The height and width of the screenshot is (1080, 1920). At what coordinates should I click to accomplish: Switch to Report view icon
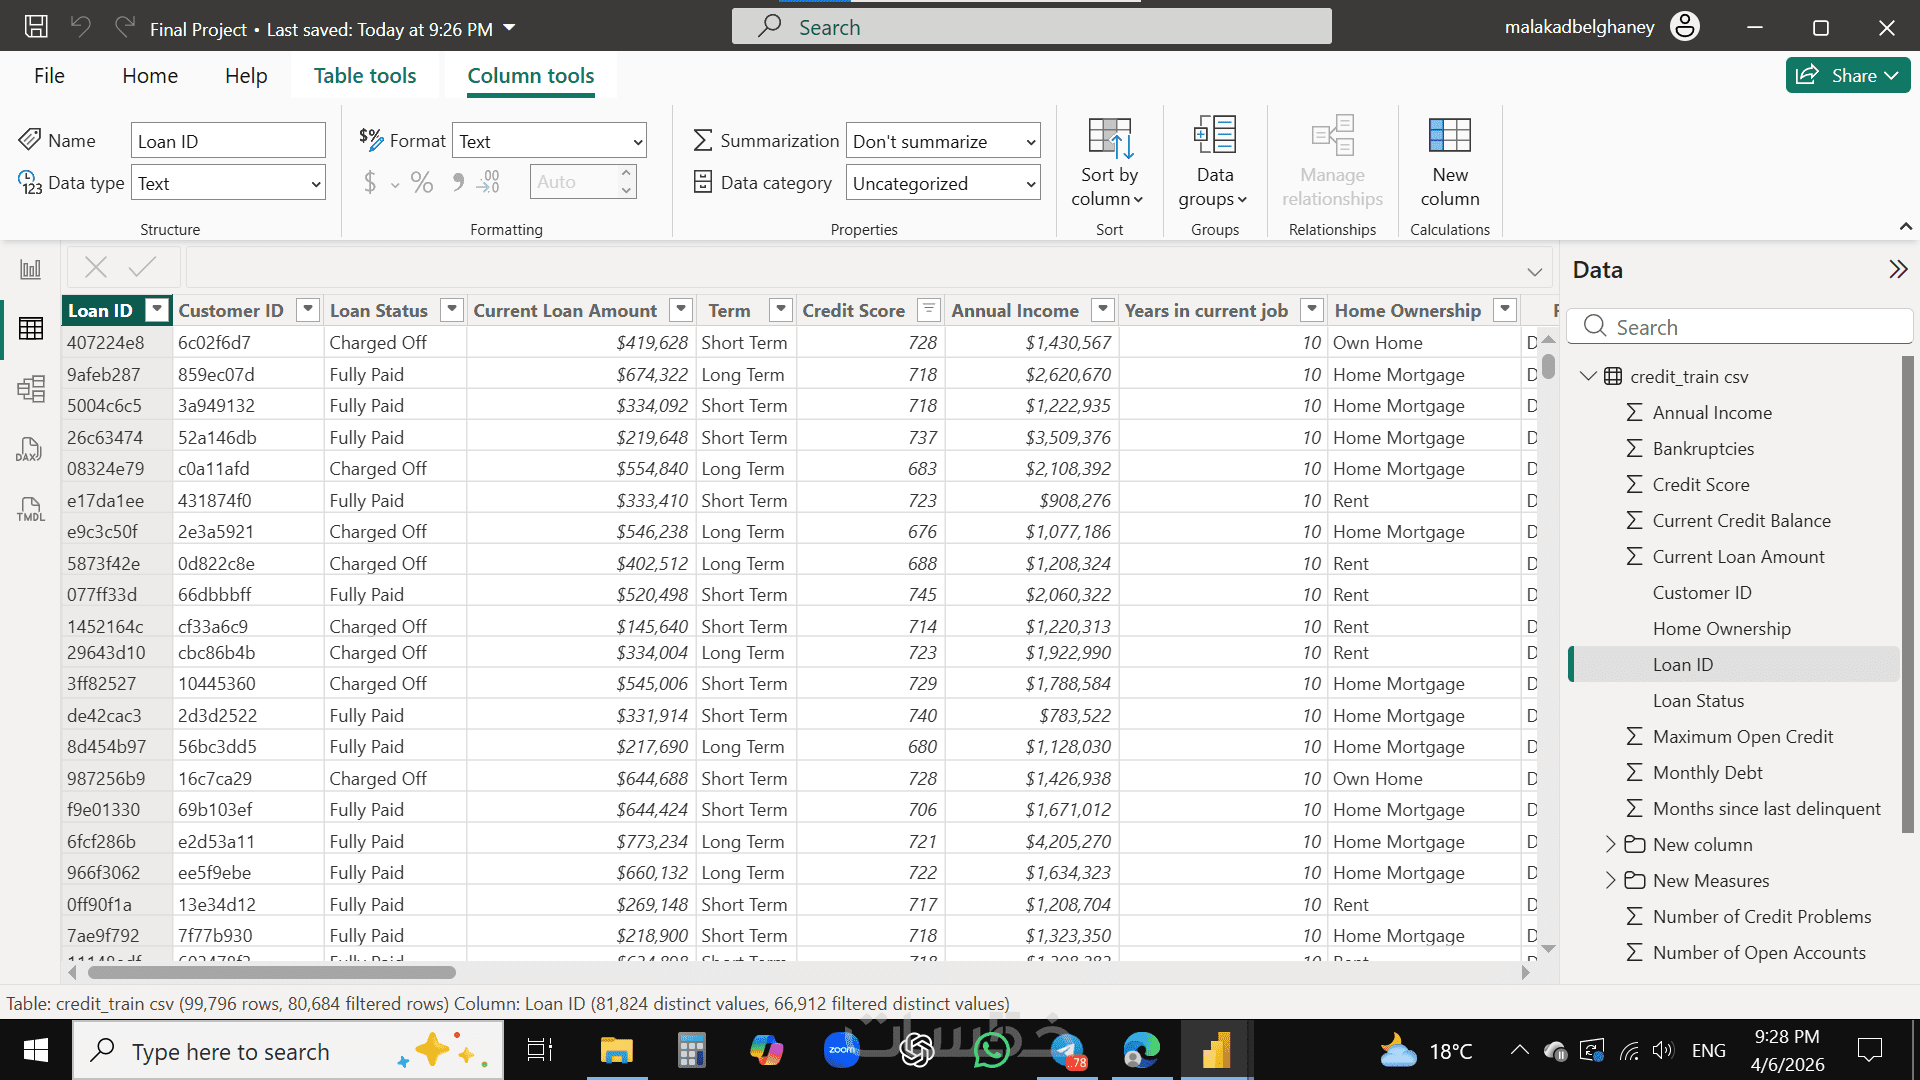click(31, 269)
